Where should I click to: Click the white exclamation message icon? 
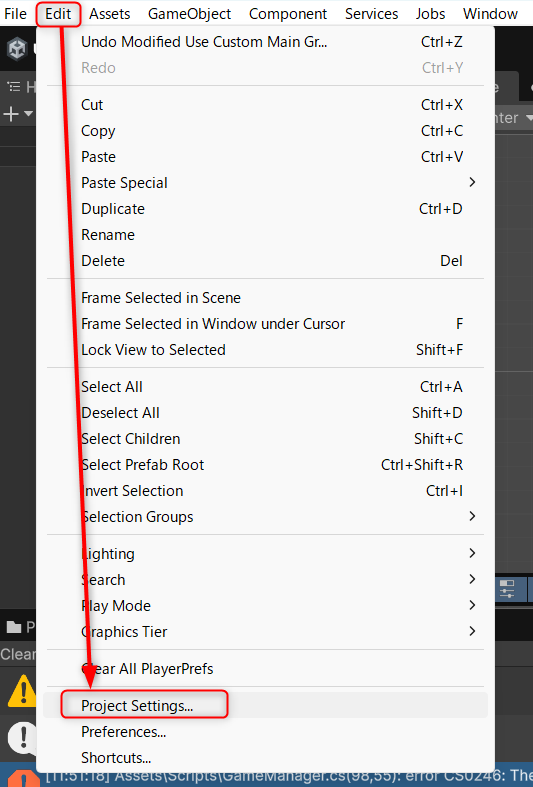(23, 737)
